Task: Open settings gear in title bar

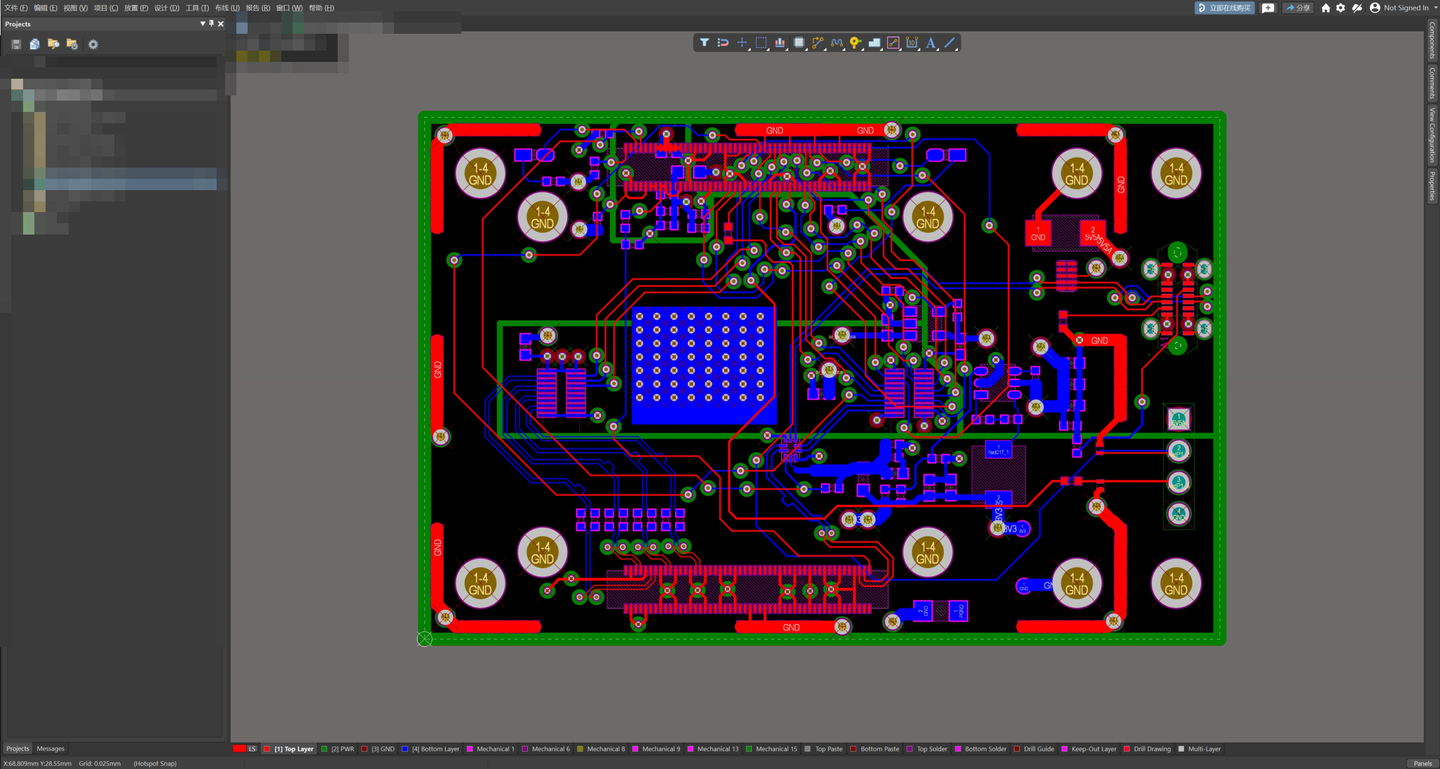Action: pos(1341,8)
